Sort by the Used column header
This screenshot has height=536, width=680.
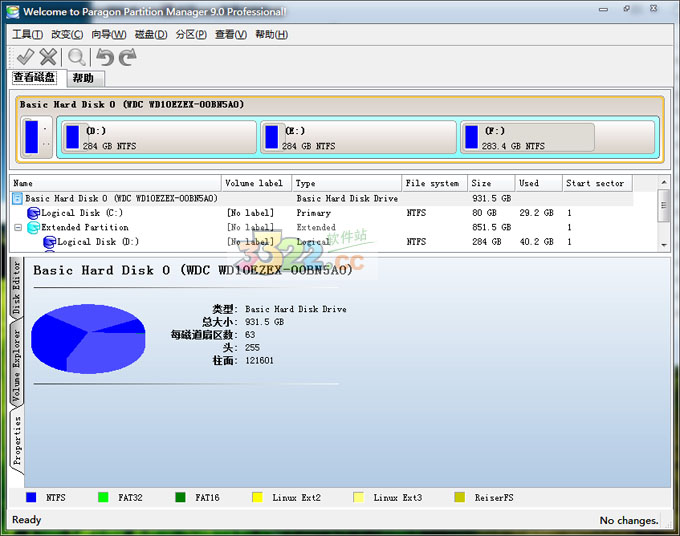click(539, 183)
